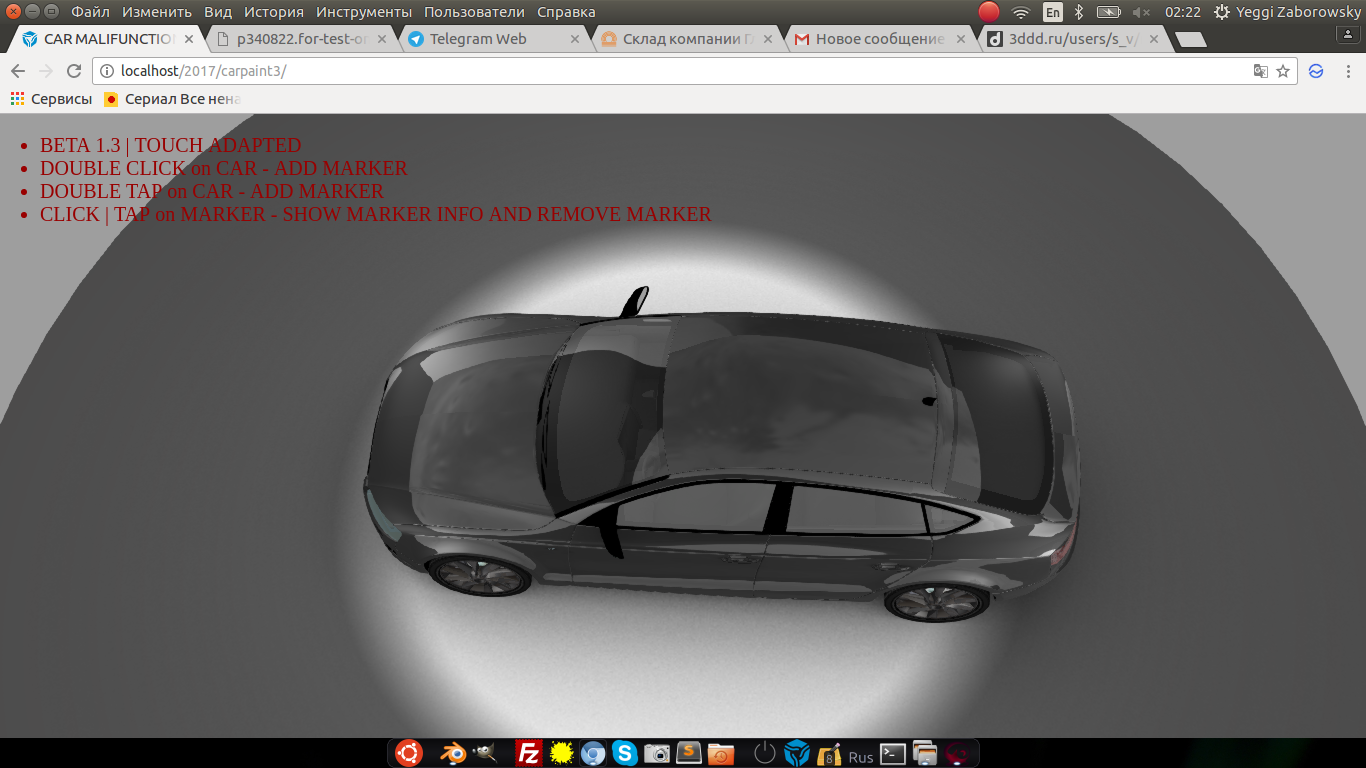Image resolution: width=1366 pixels, height=768 pixels.
Task: Open the Сервисы apps bookmark
Action: click(51, 99)
